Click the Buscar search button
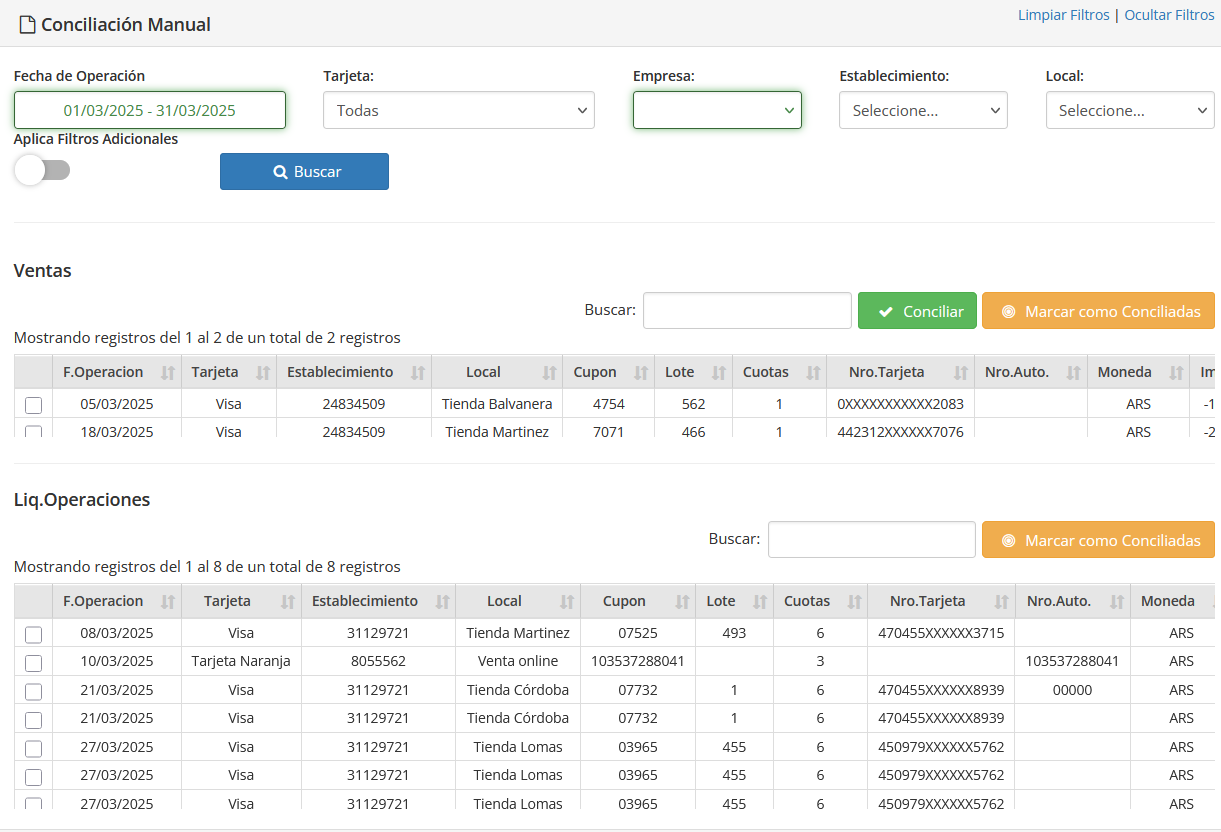 304,171
